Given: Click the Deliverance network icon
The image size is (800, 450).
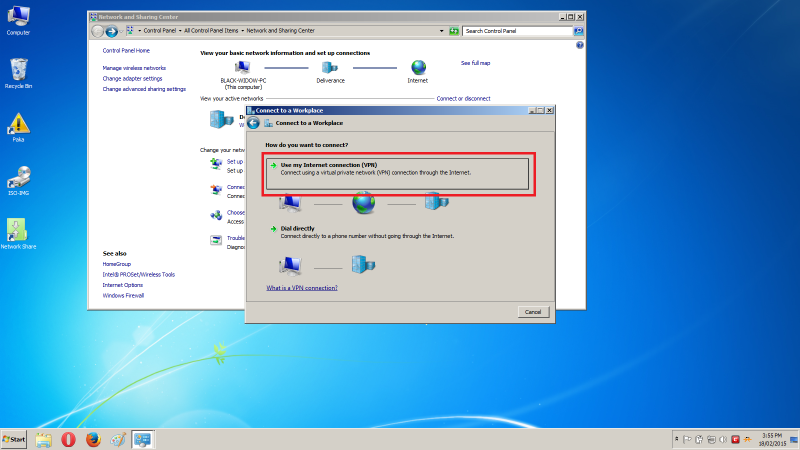Looking at the screenshot, I should (x=330, y=67).
